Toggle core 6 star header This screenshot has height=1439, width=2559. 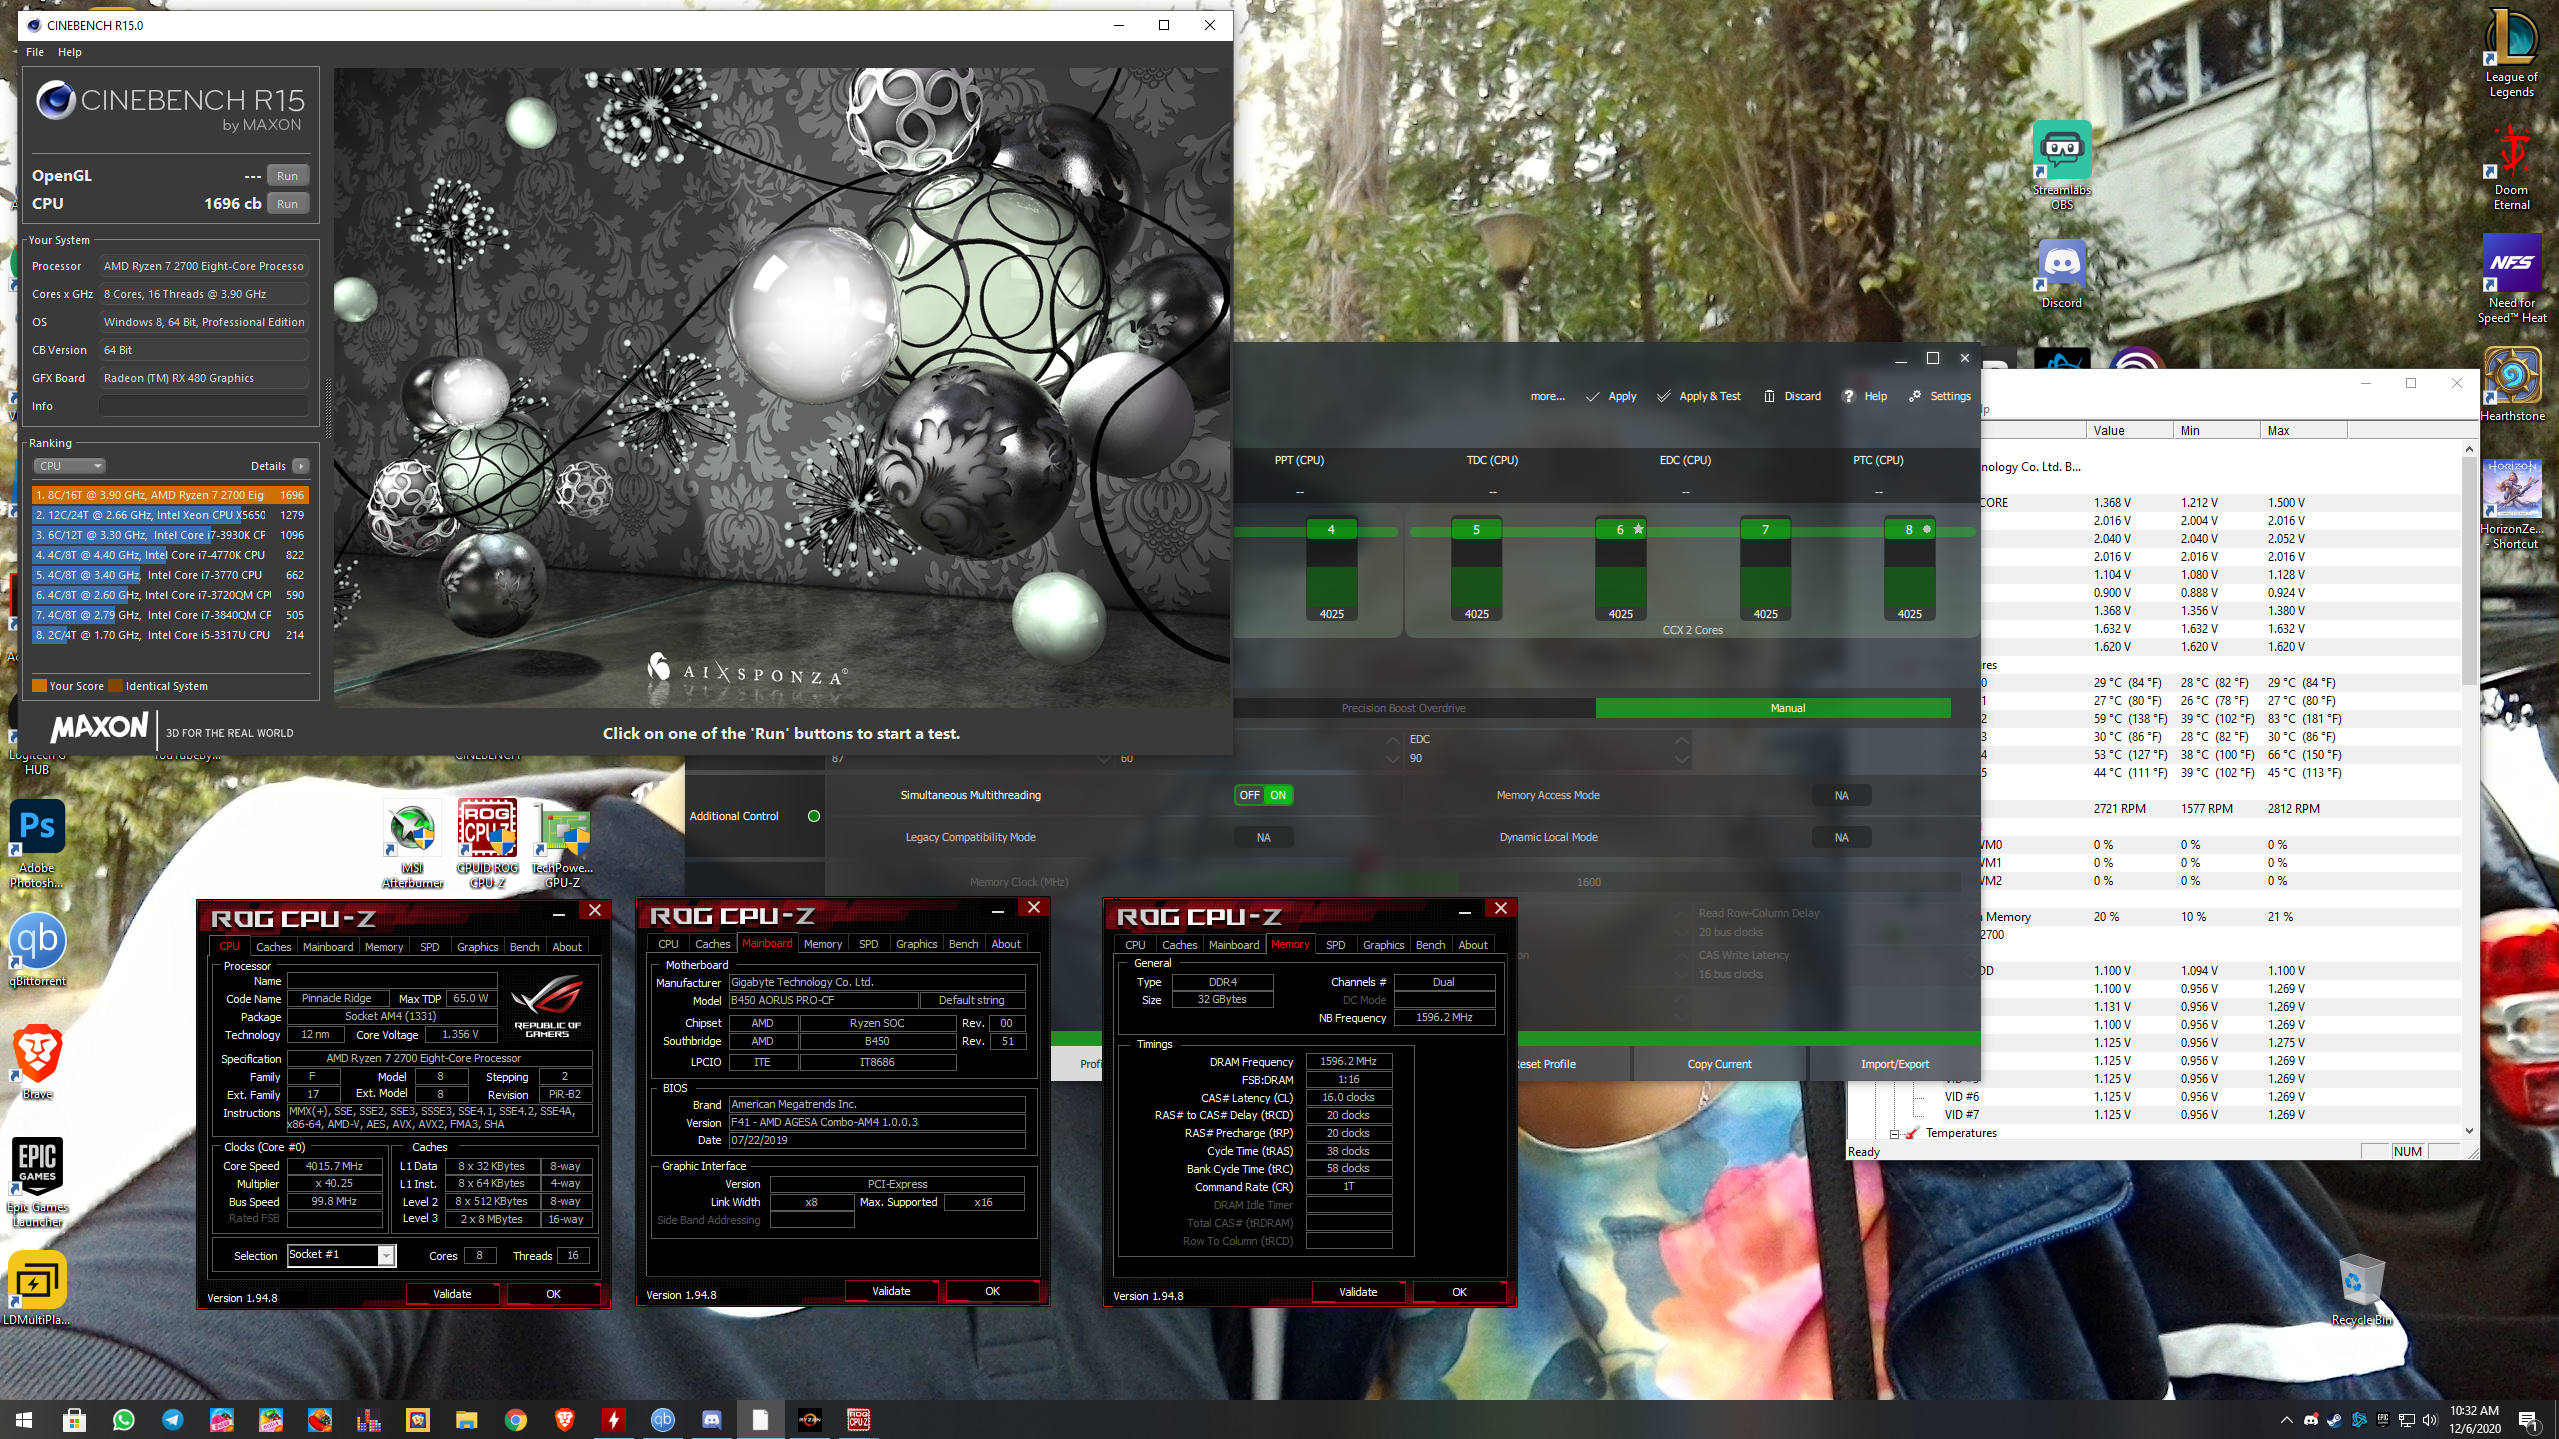click(1621, 529)
